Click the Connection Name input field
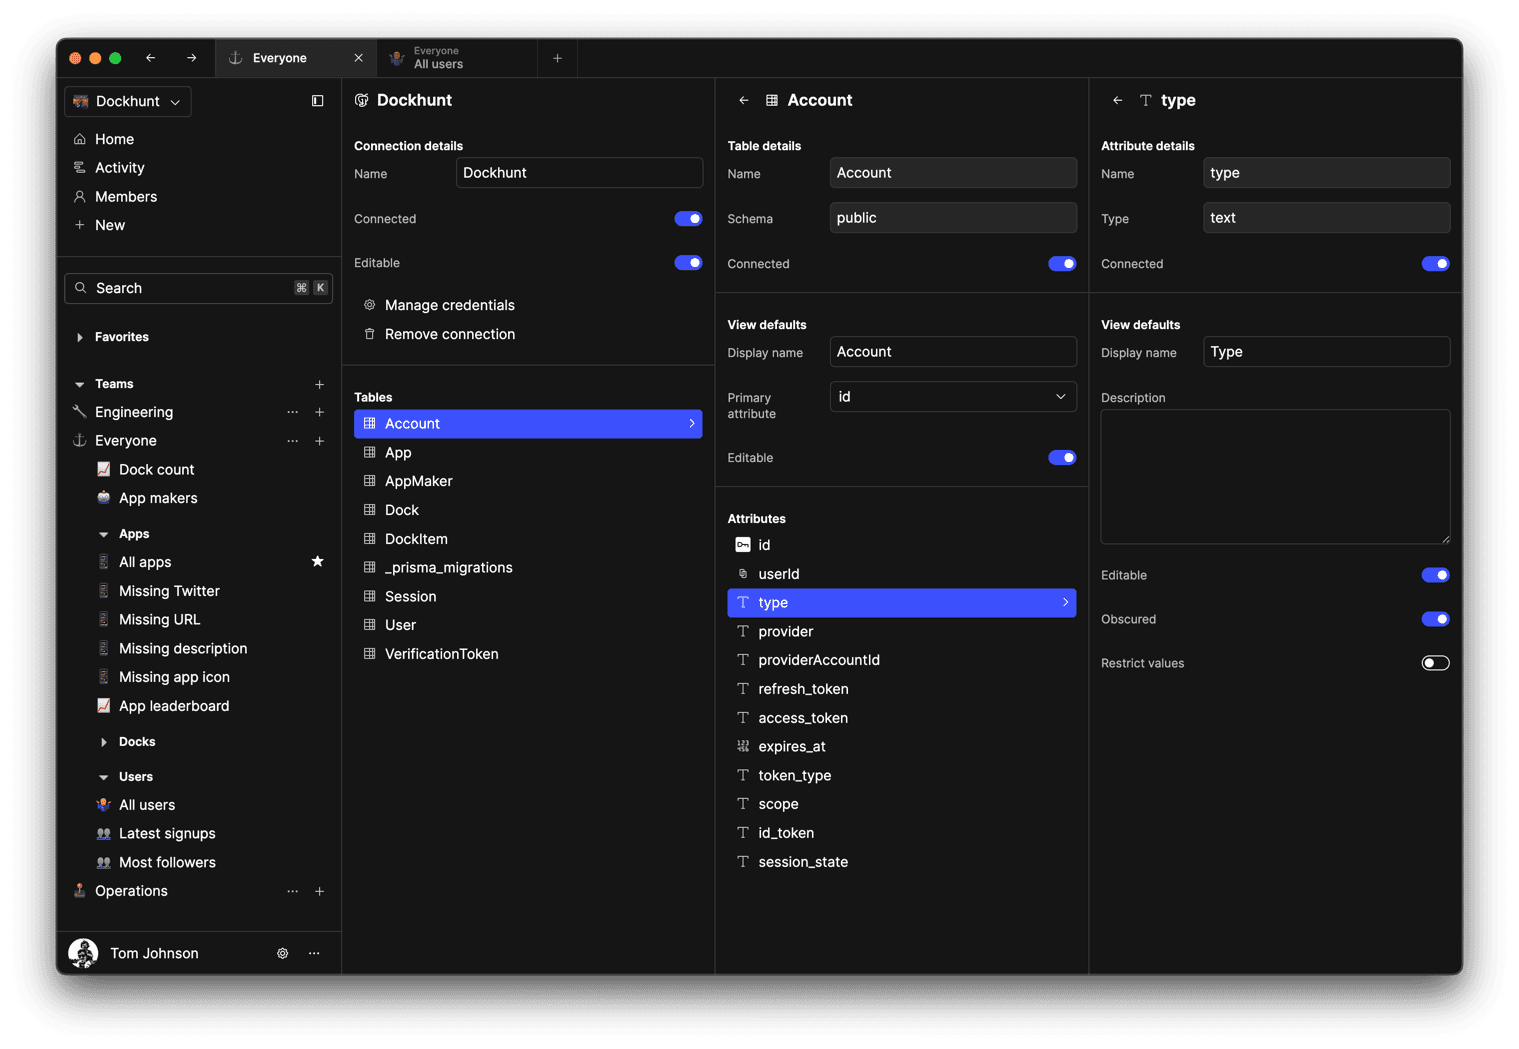Screen dimensions: 1519x1049 coord(579,173)
